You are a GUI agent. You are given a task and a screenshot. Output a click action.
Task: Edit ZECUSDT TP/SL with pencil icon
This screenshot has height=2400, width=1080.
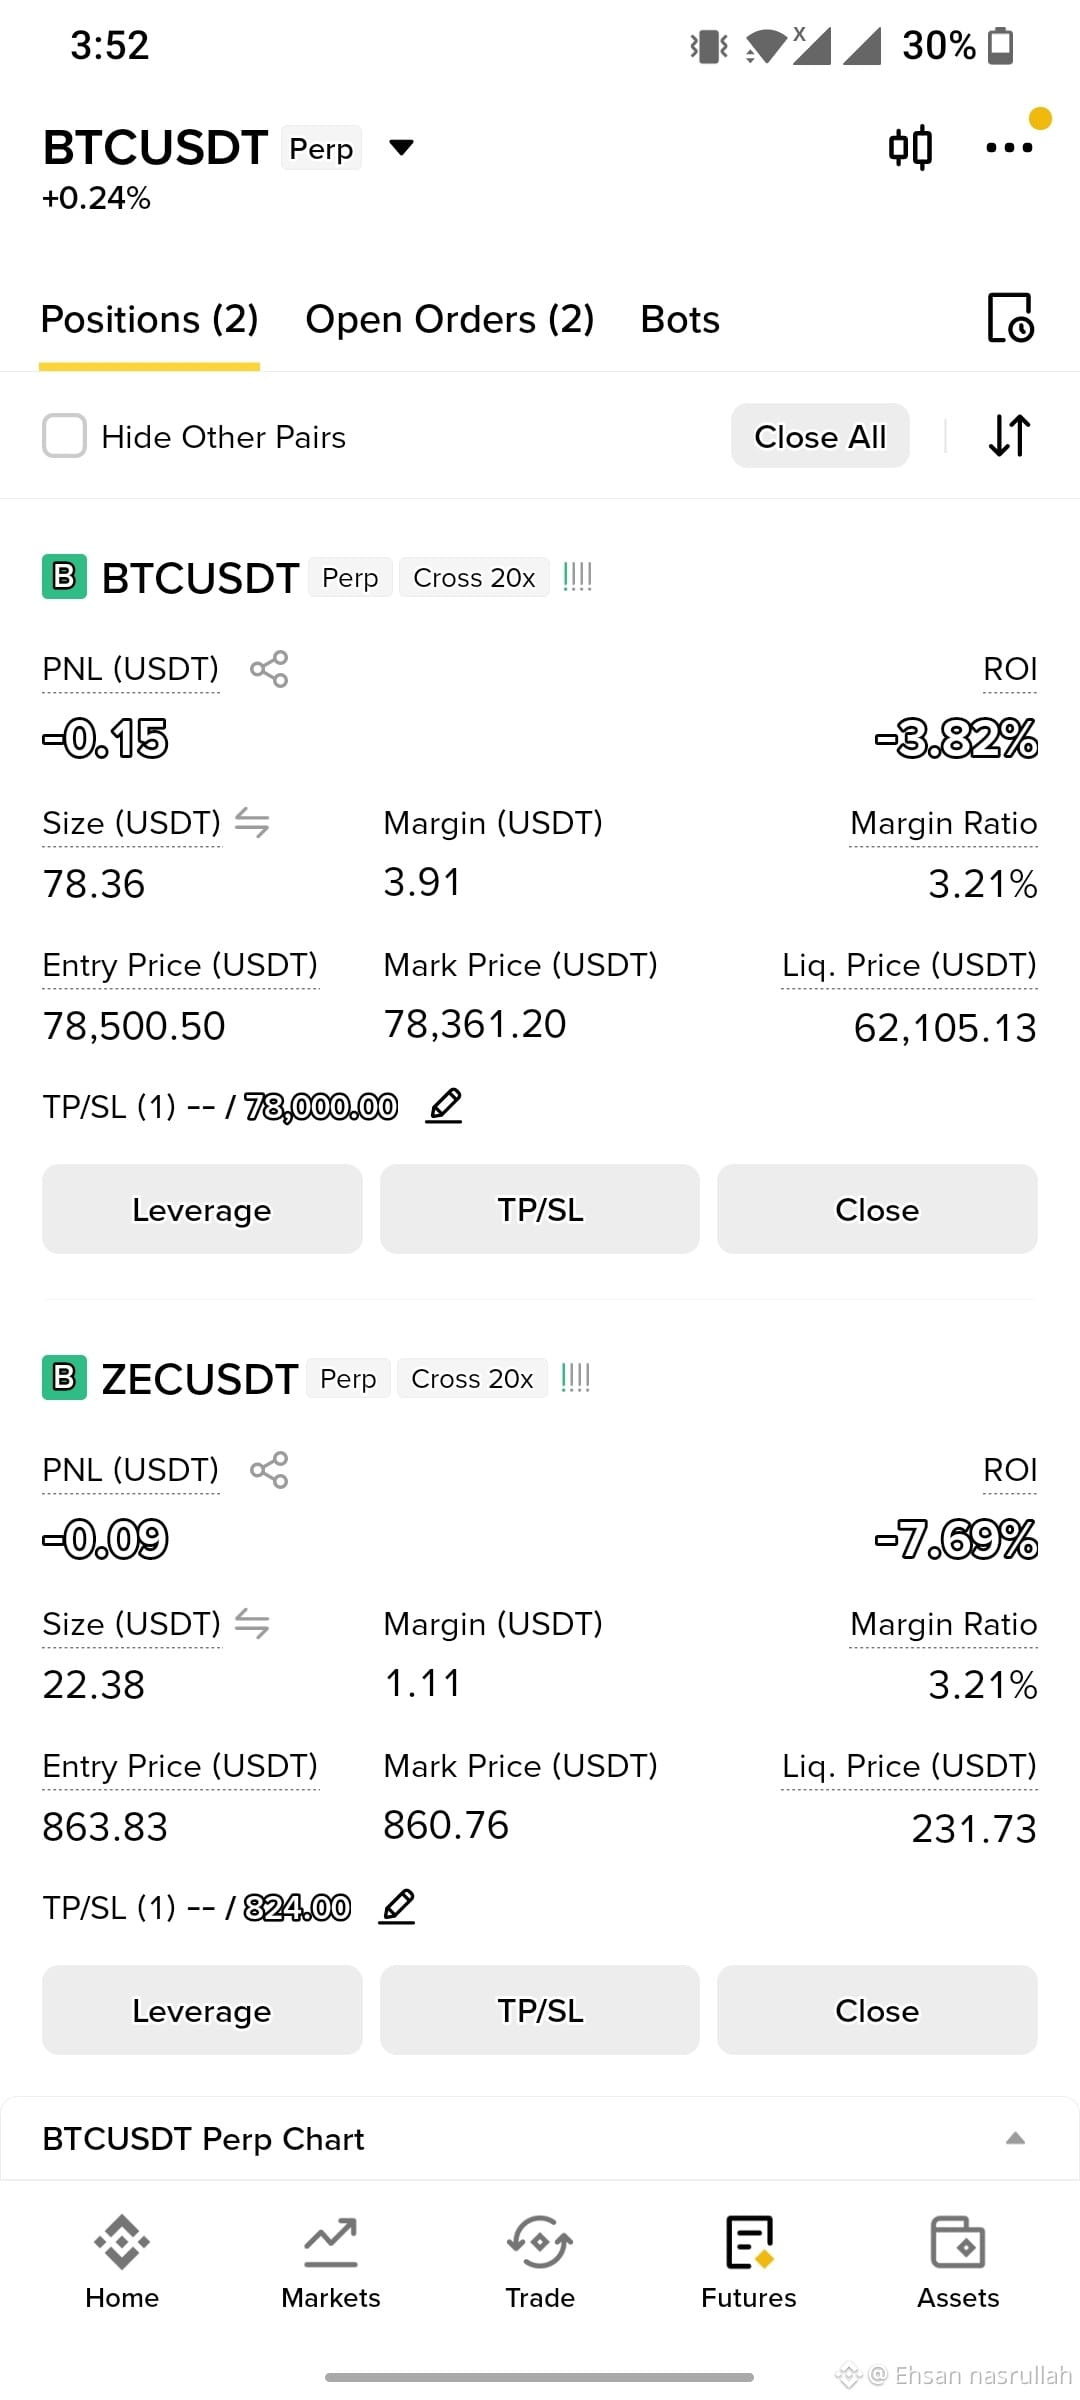397,1907
